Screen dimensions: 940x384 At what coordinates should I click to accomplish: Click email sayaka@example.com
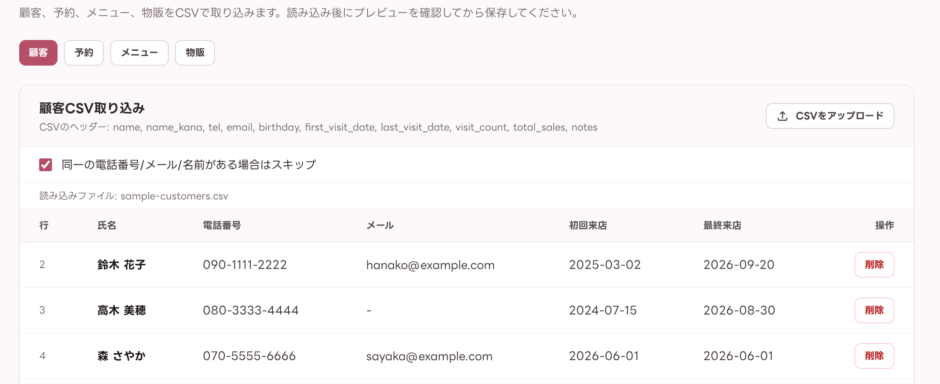(429, 356)
